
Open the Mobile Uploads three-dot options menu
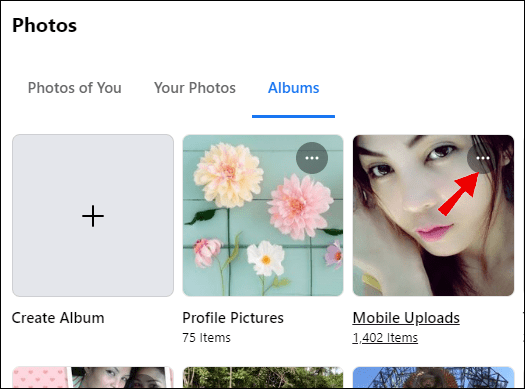482,158
